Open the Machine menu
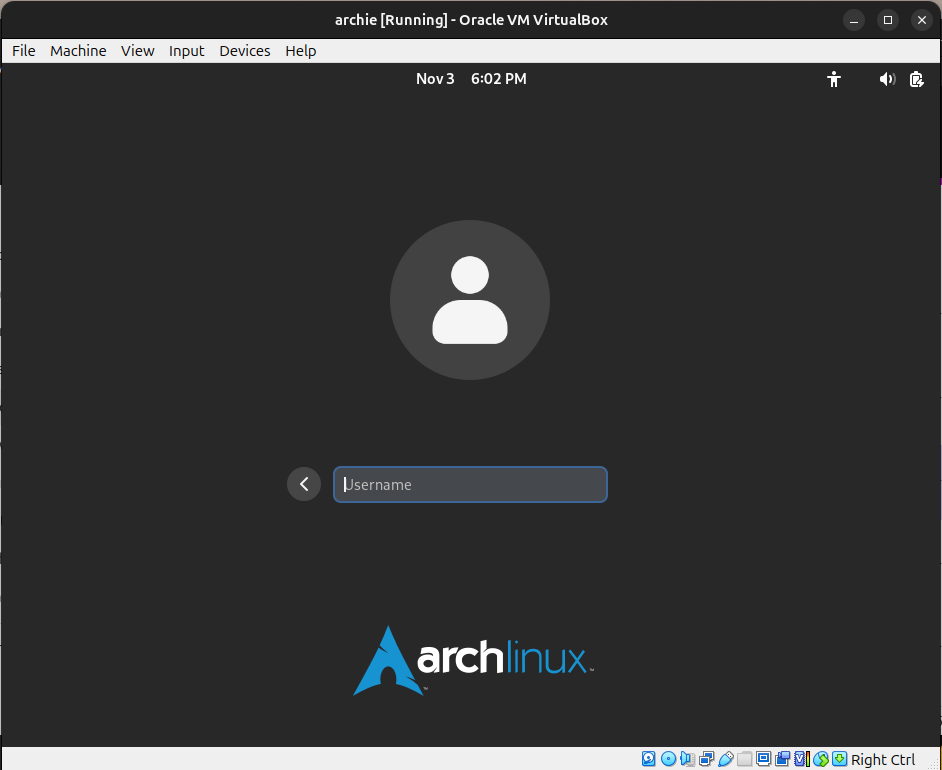The height and width of the screenshot is (770, 942). coord(78,51)
